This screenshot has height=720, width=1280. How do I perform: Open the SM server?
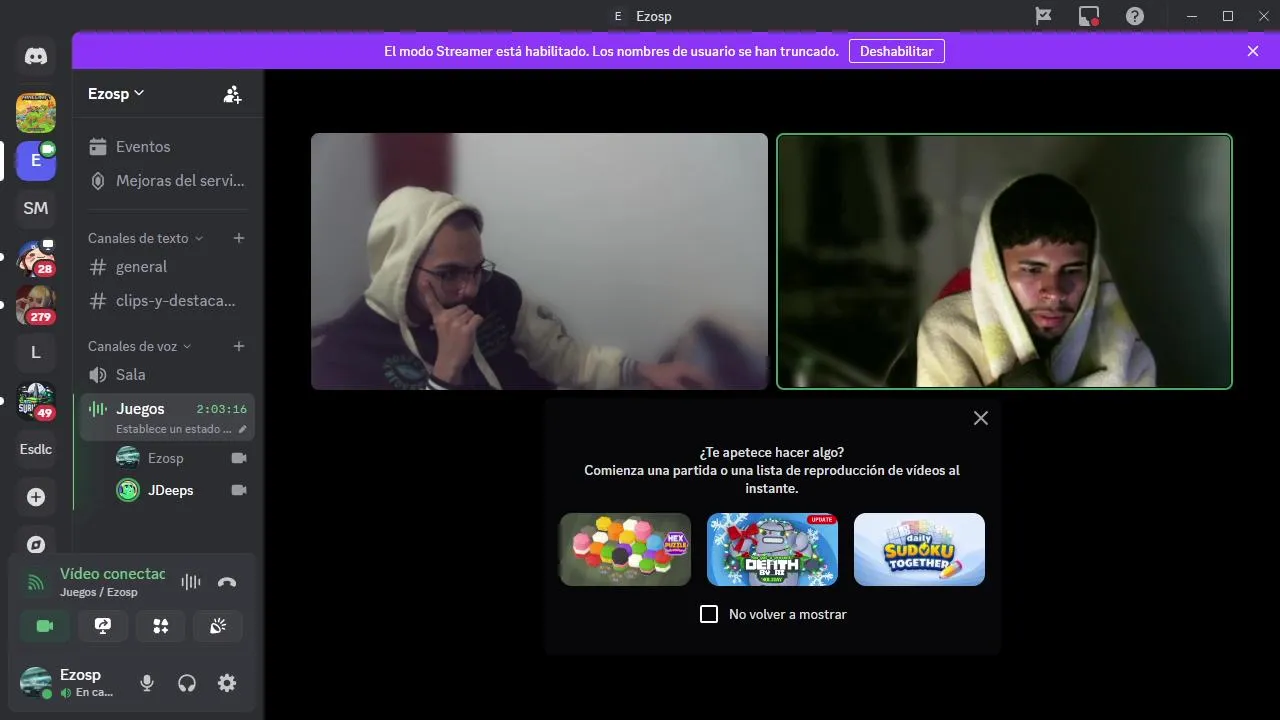coord(36,208)
